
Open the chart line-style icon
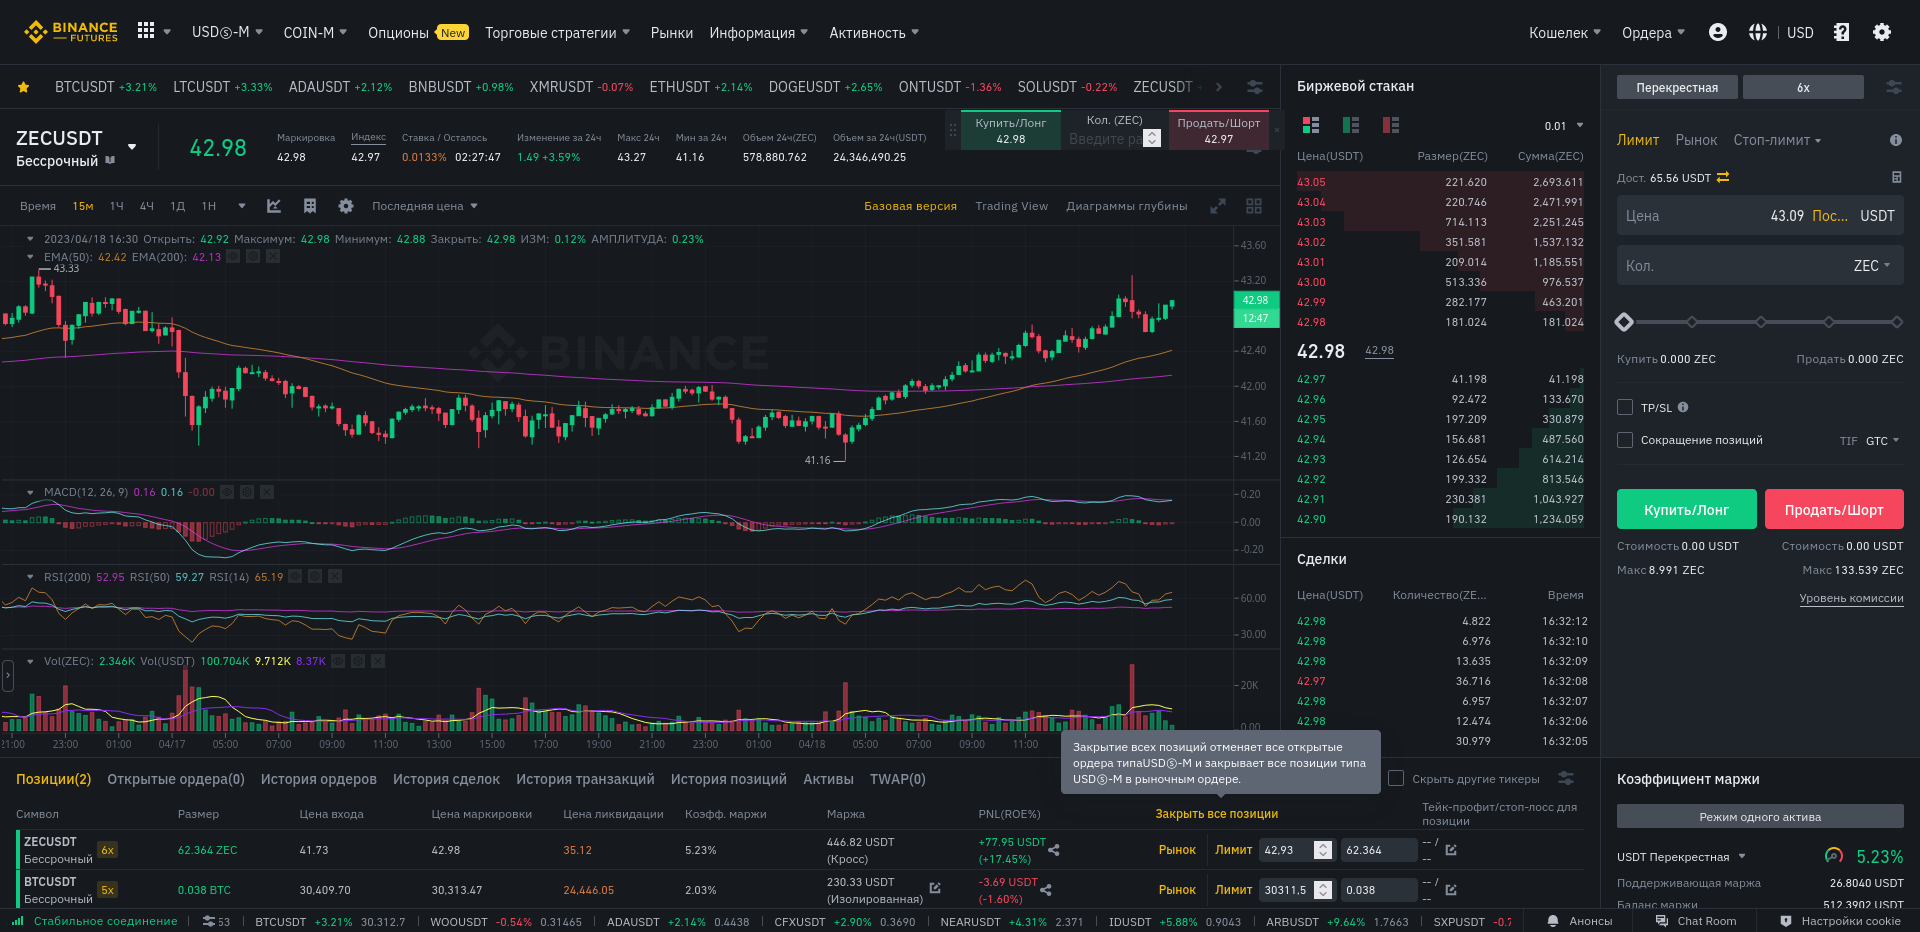(x=274, y=206)
